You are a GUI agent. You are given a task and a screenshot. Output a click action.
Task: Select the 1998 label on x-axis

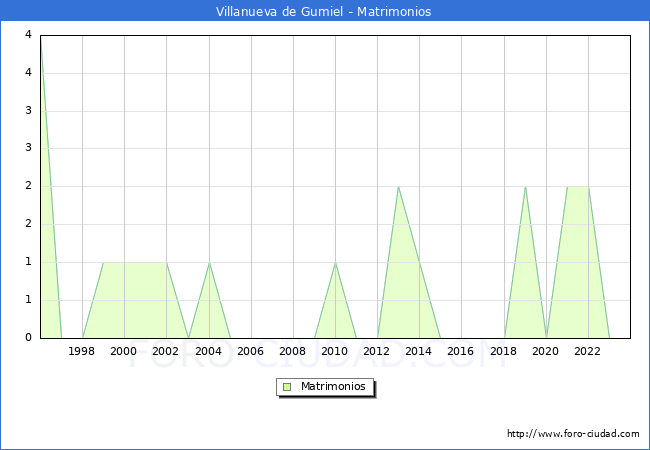tap(82, 351)
